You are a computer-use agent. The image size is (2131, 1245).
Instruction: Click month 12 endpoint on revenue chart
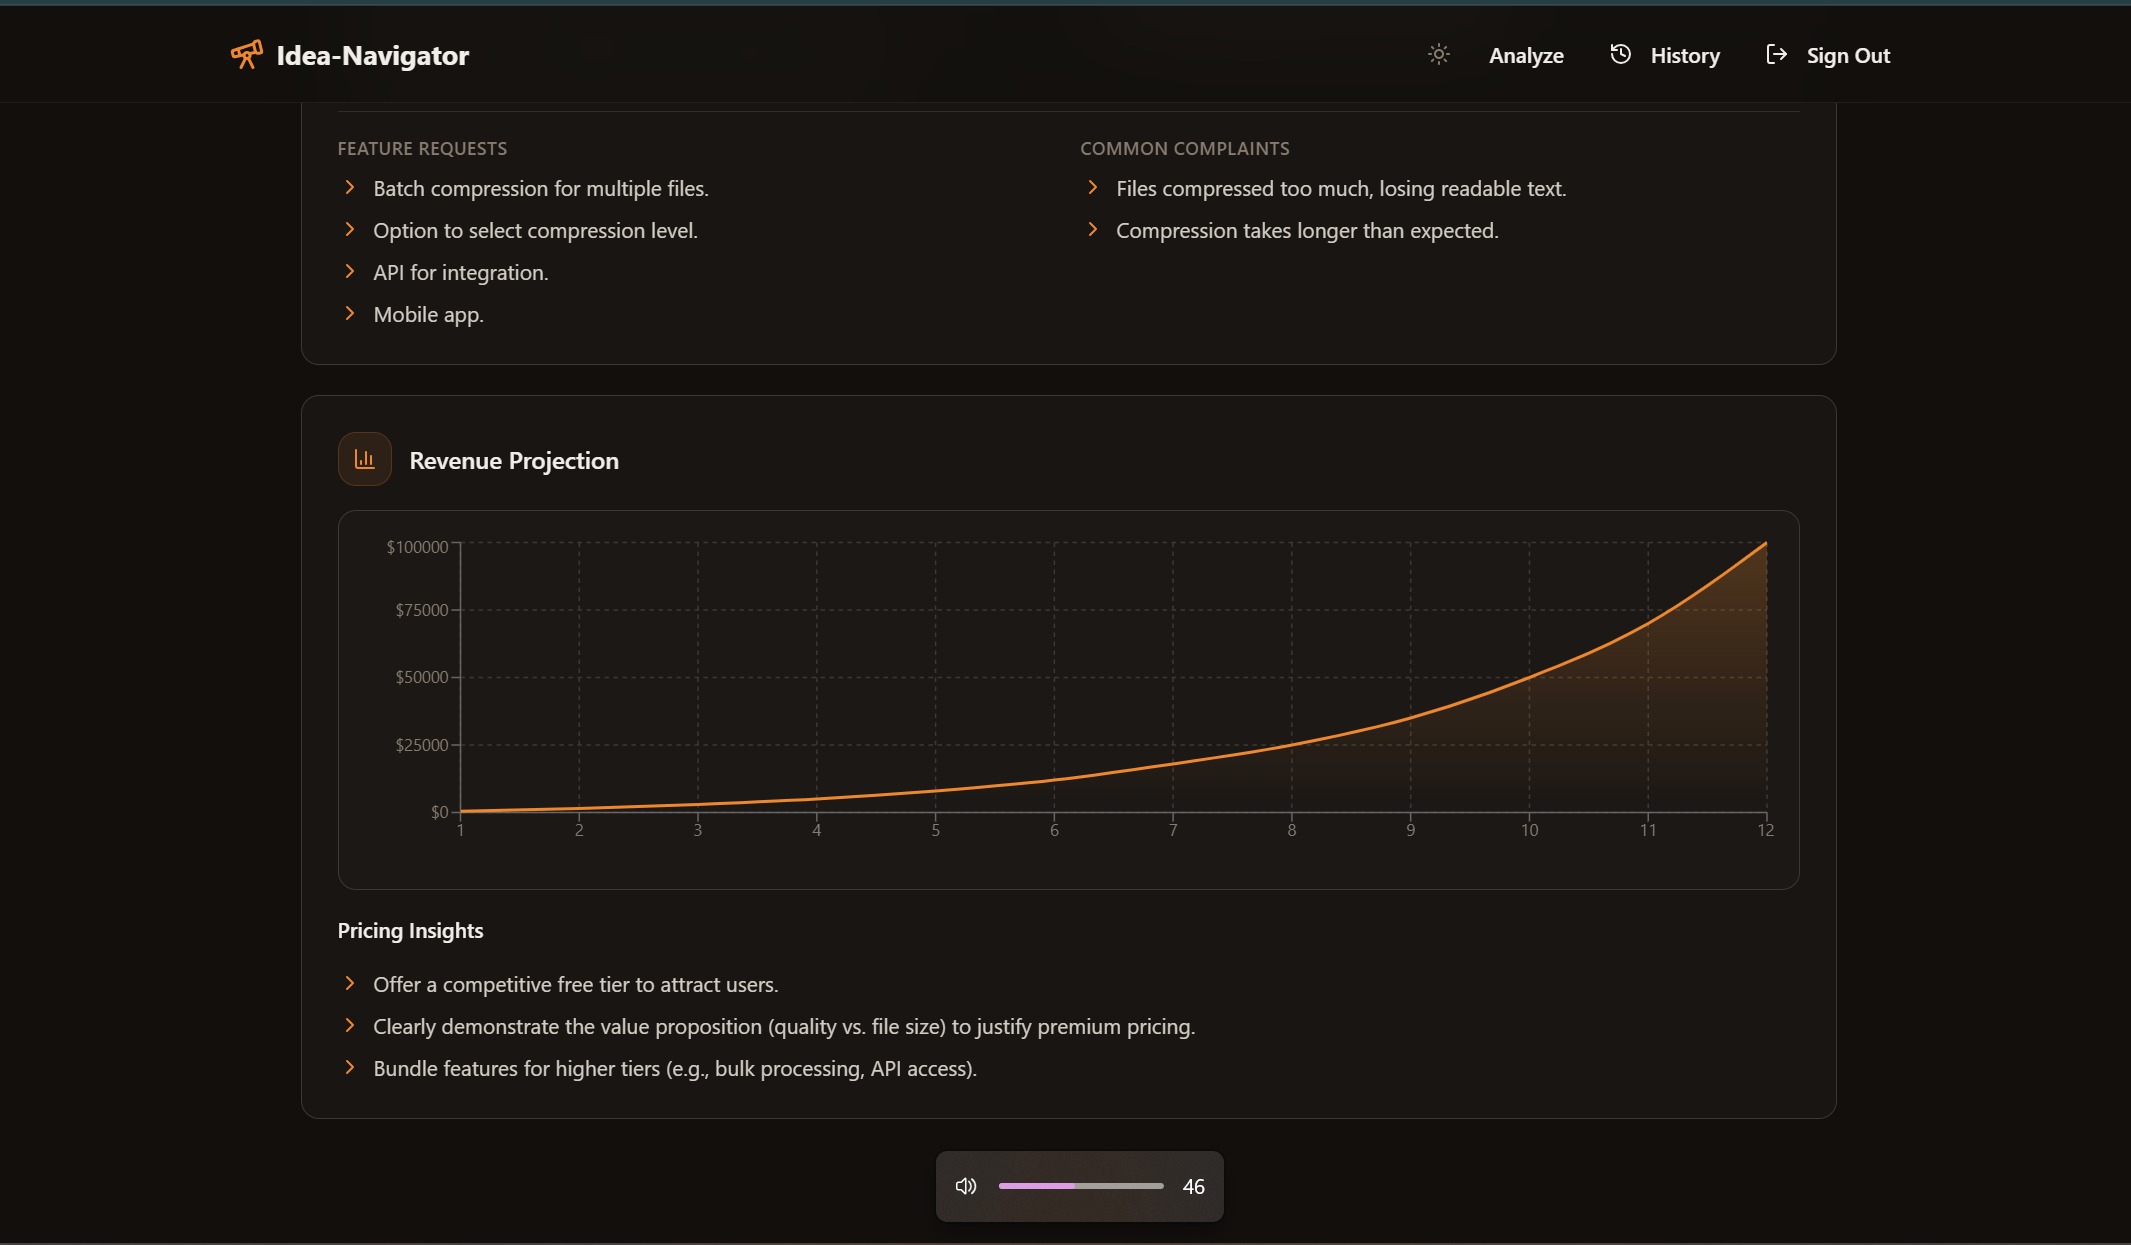tap(1766, 543)
